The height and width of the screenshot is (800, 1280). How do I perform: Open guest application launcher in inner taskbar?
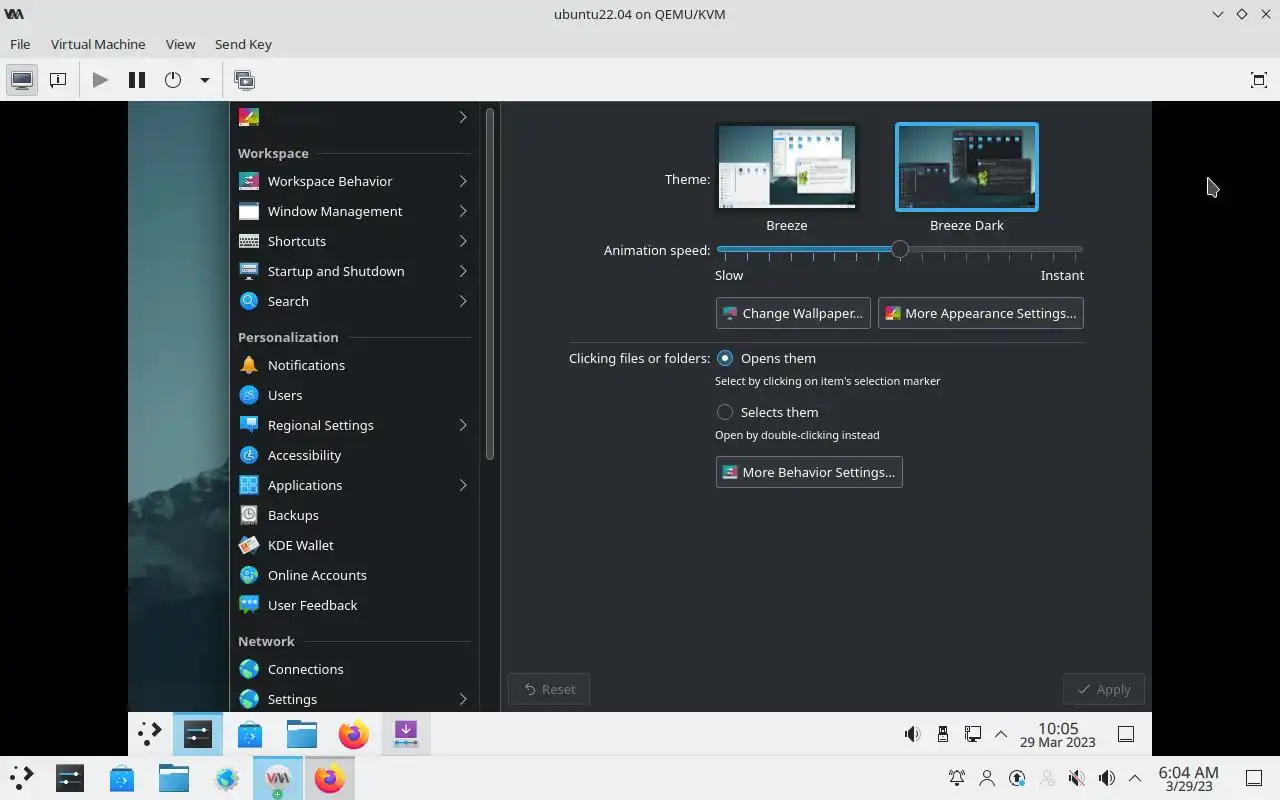coord(149,734)
